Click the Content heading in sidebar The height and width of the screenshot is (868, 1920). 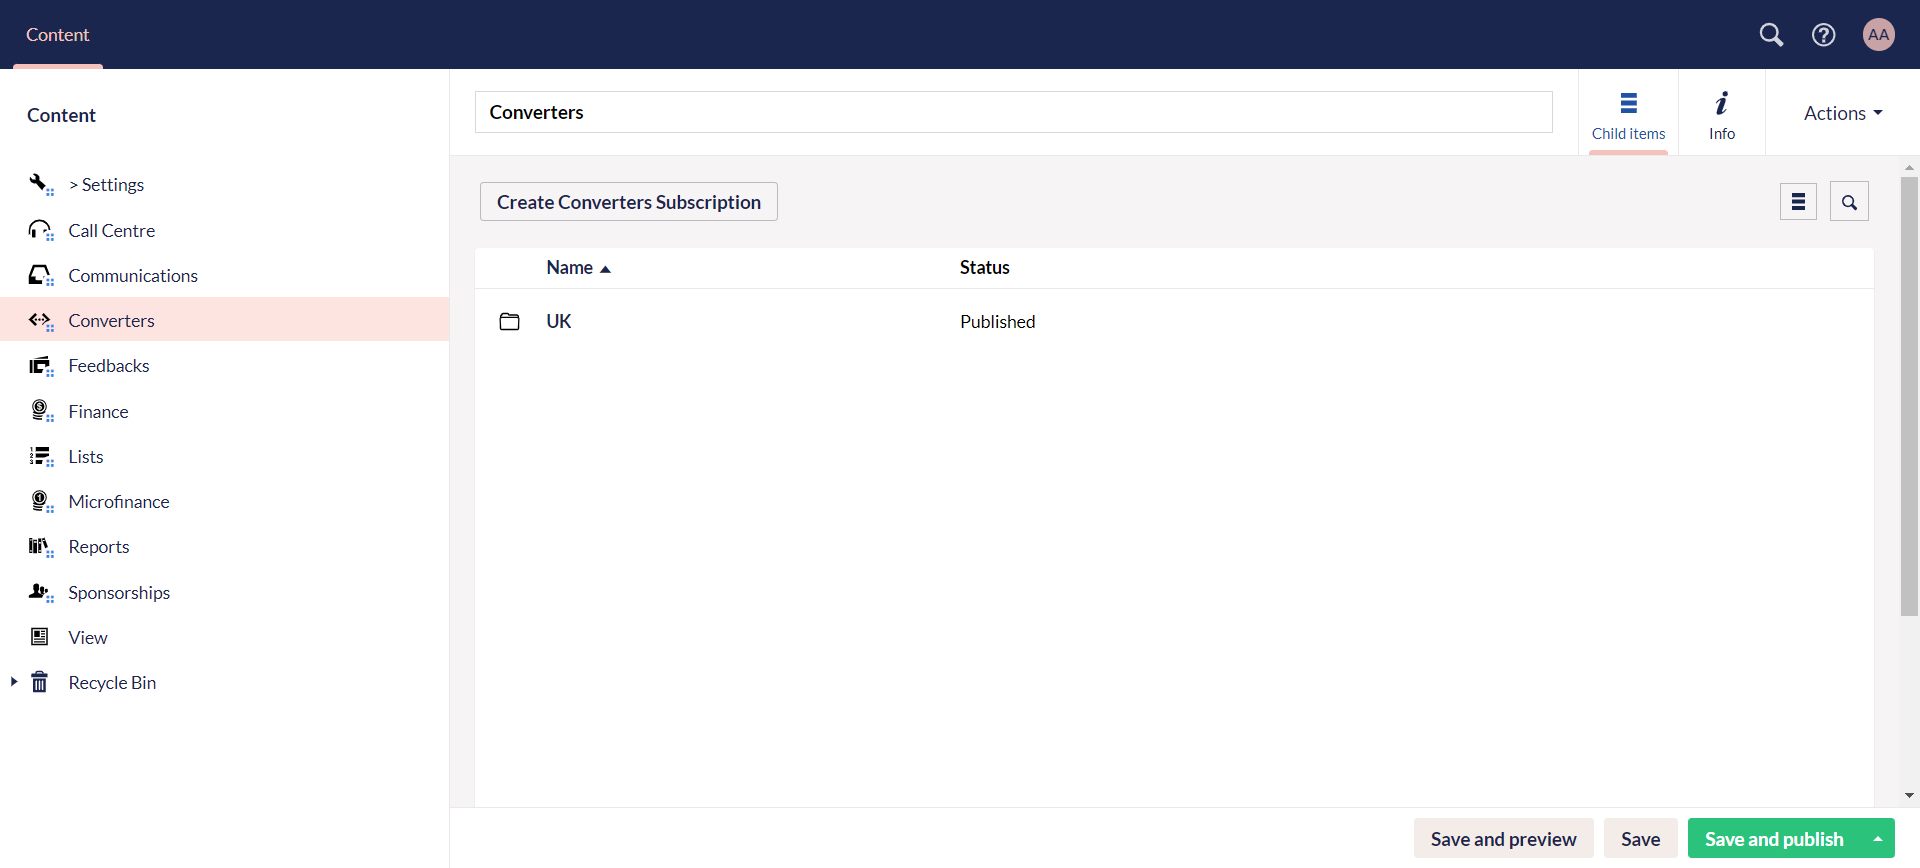point(61,115)
